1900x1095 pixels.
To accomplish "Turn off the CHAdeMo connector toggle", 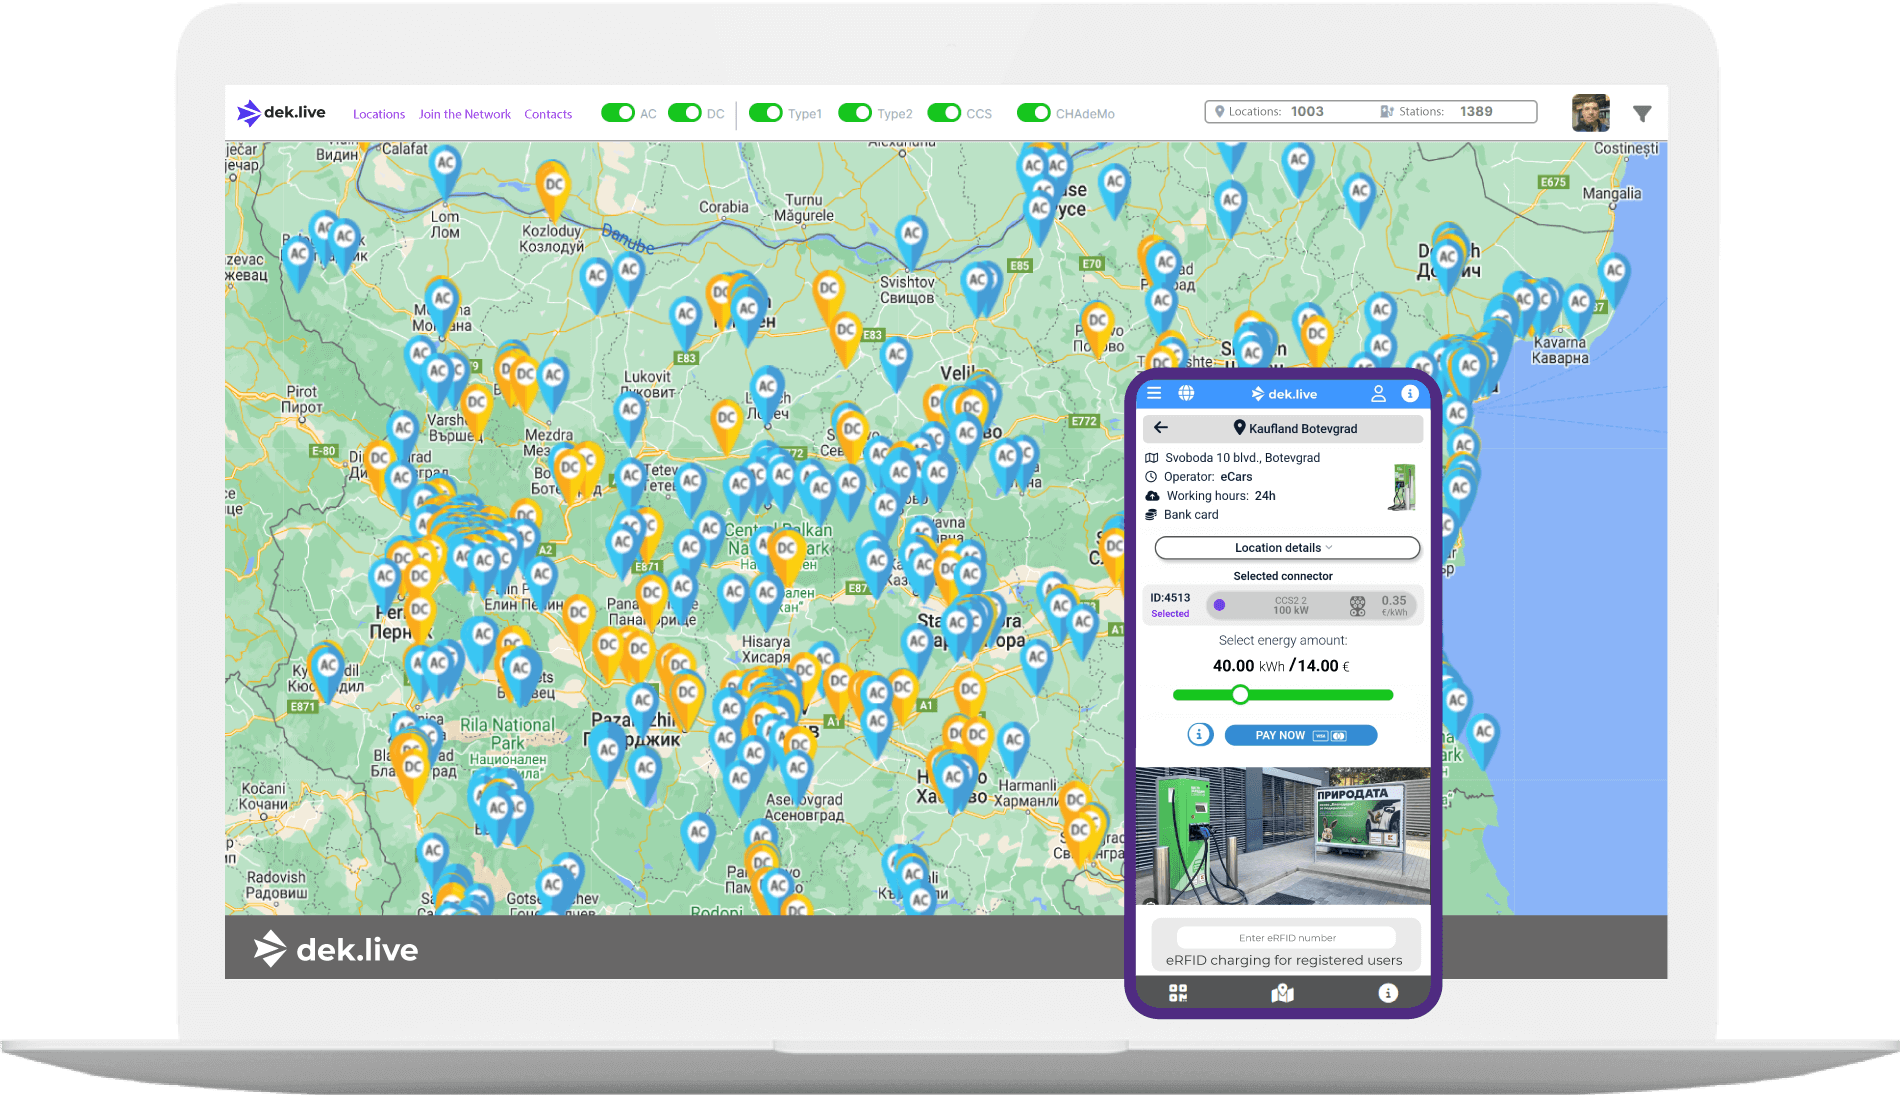I will click(x=1033, y=113).
